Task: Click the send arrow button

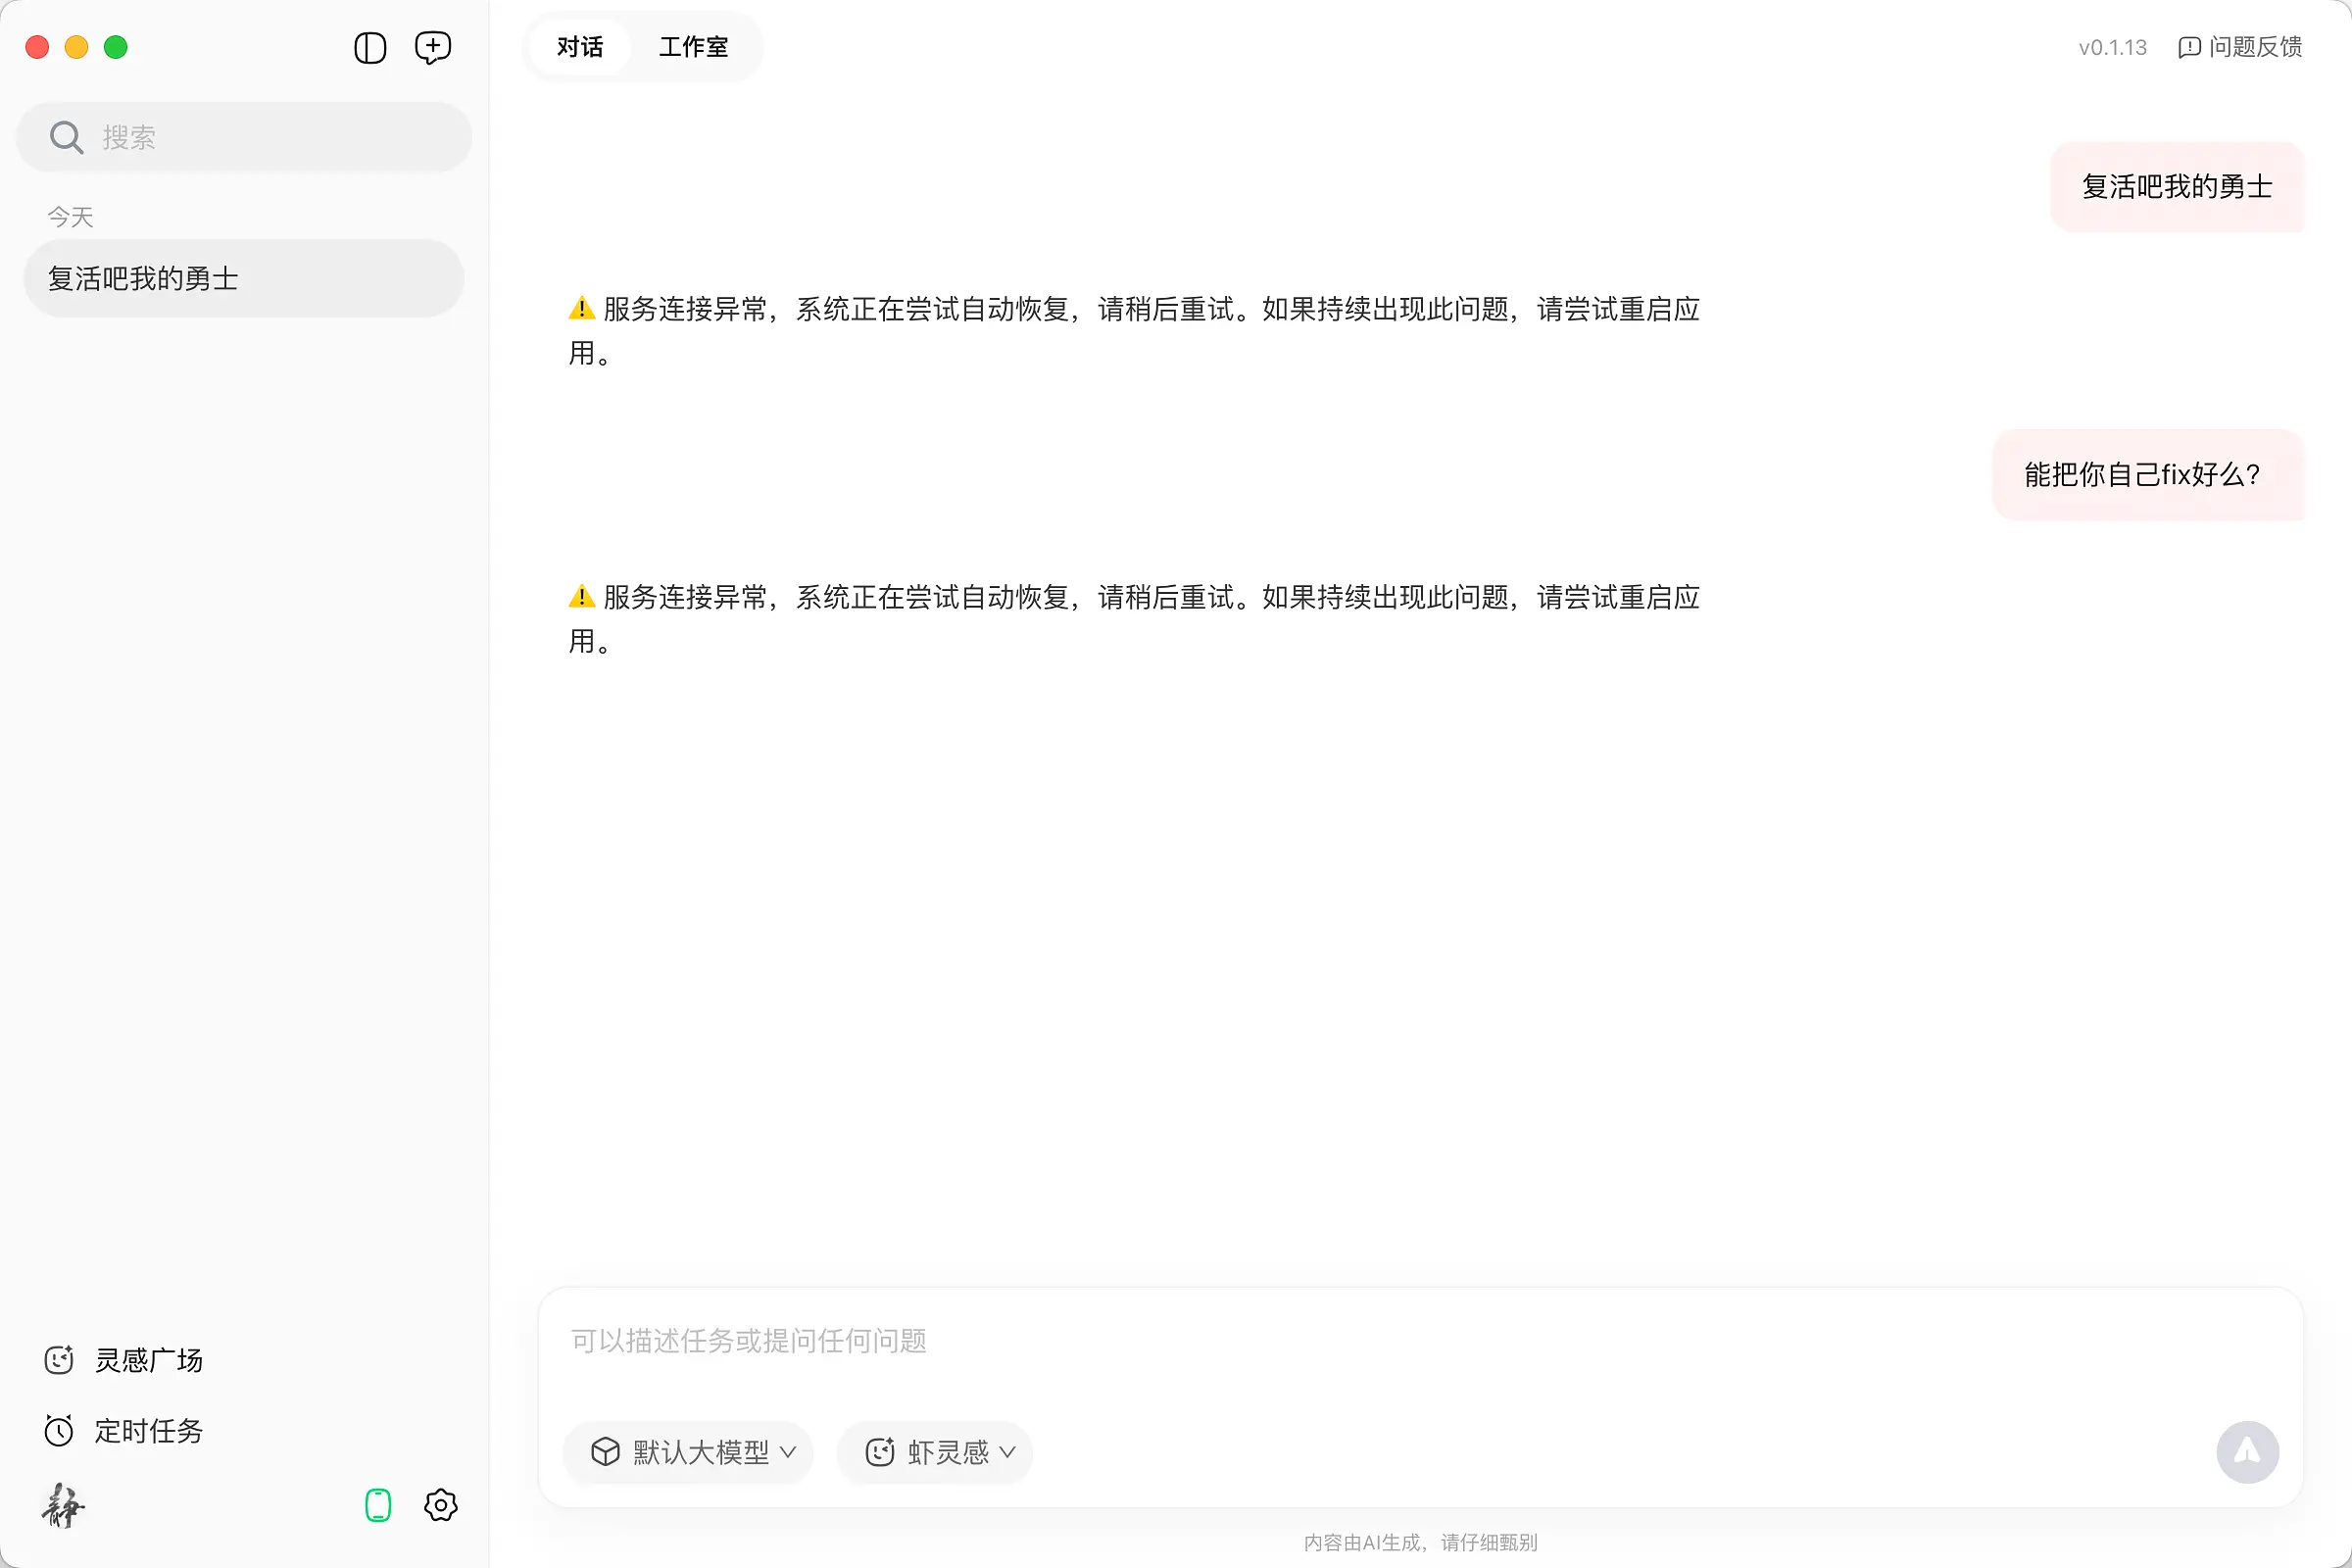Action: click(x=2247, y=1452)
